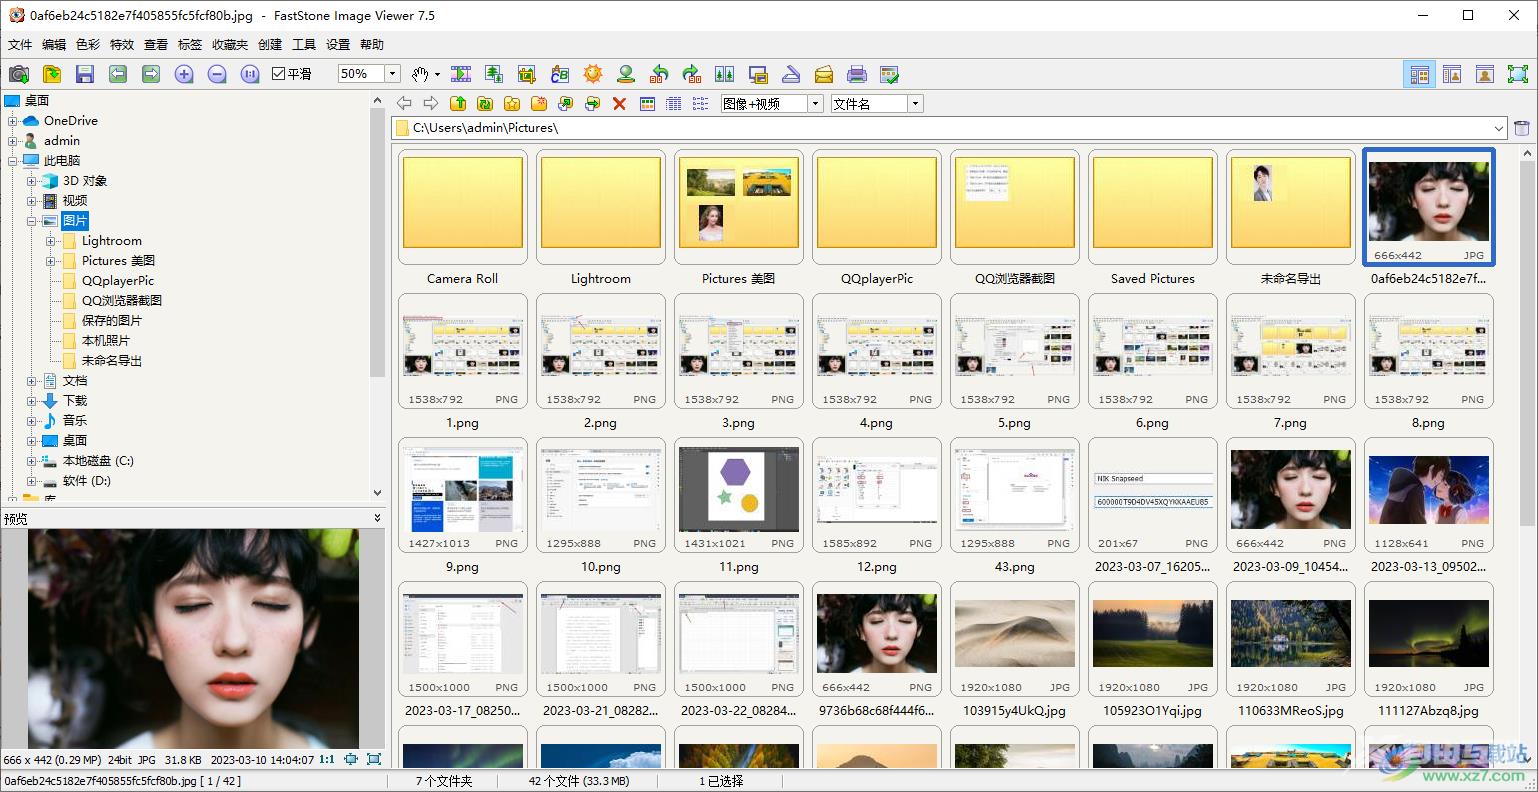Open Settings with the checklist toolbar icon
Screen dimensions: 1538x792
tap(889, 74)
